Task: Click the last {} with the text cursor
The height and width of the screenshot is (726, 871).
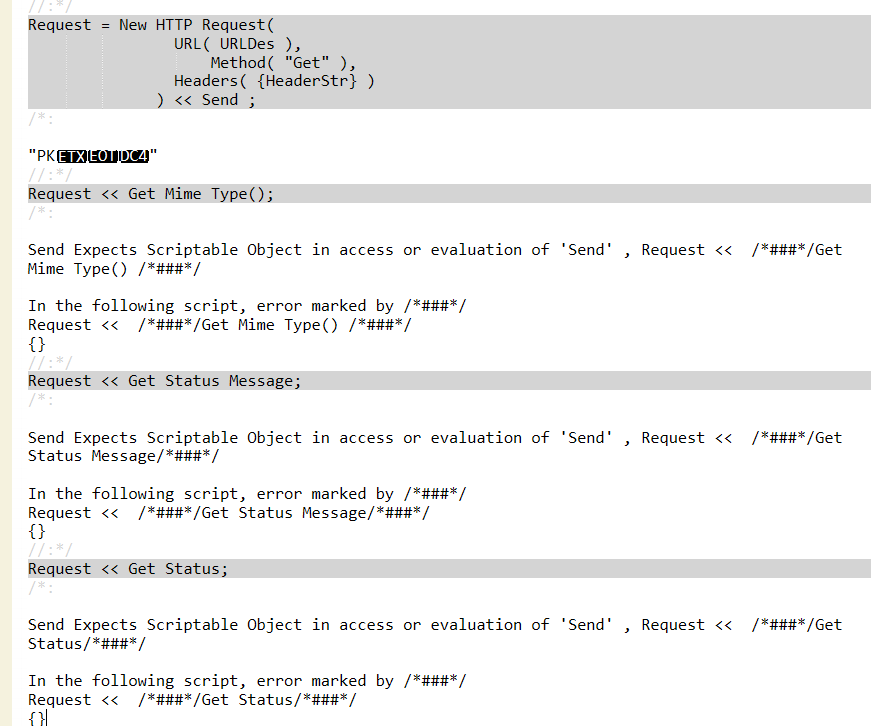Action: (37, 718)
